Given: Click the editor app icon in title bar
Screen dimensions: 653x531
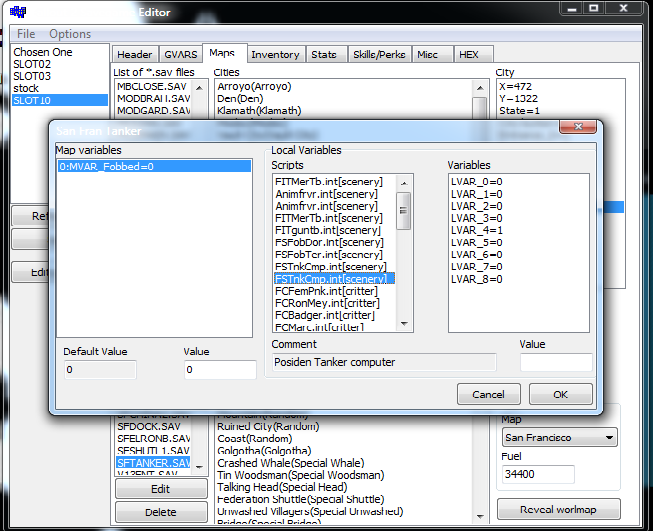Looking at the screenshot, I should tap(18, 12).
